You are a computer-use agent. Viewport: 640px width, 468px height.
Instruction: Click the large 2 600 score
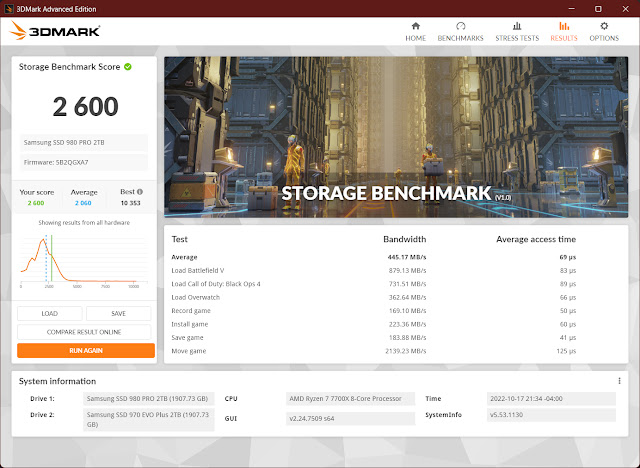tap(85, 106)
